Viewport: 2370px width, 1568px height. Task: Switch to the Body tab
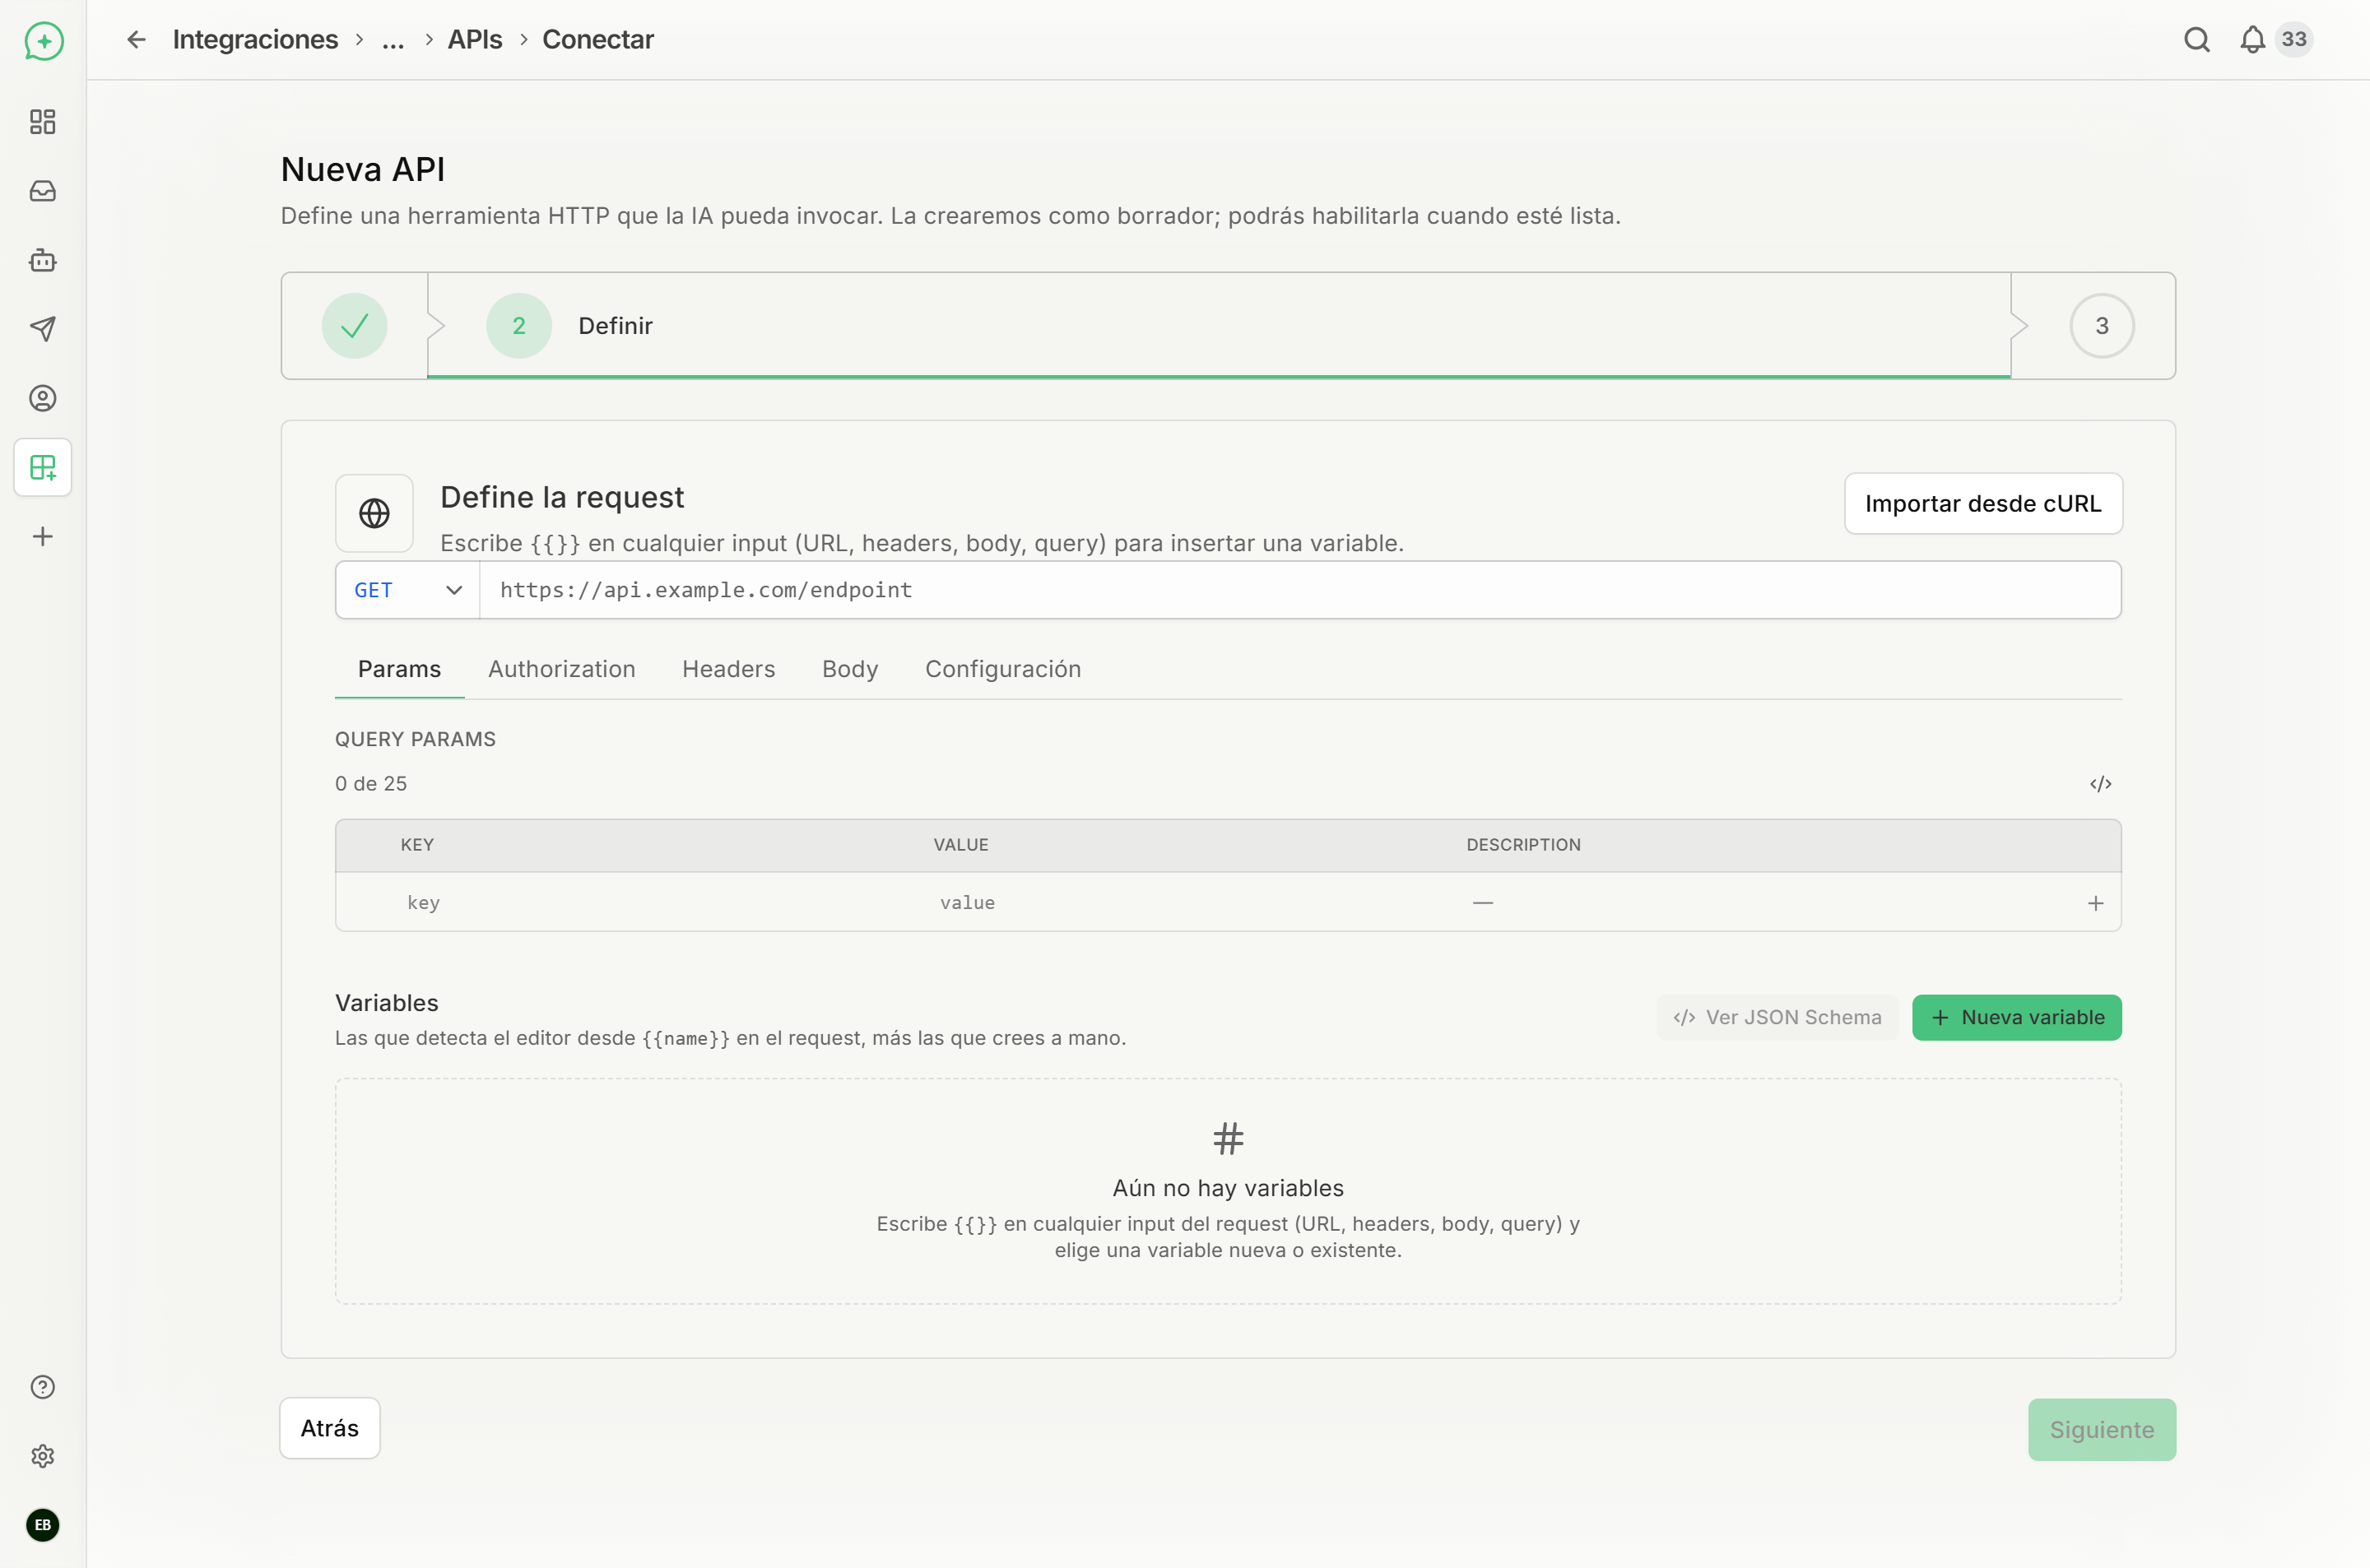pos(850,669)
